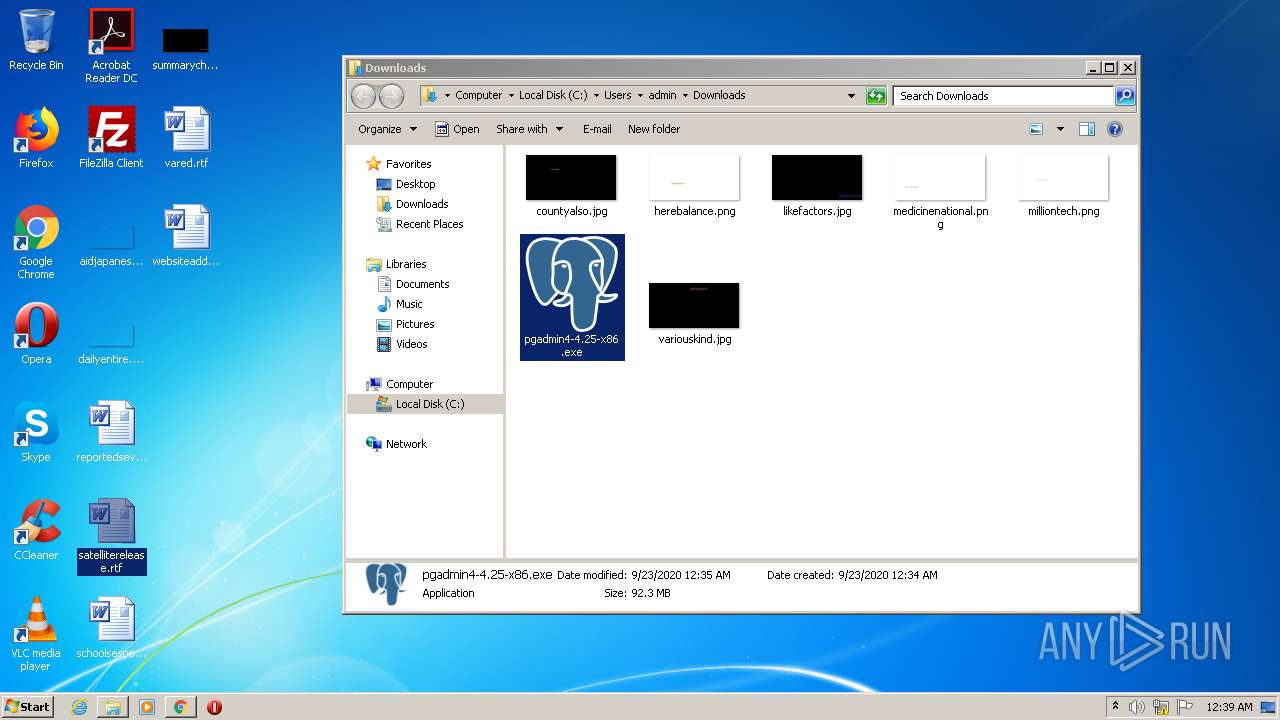The height and width of the screenshot is (720, 1280).
Task: Click E-mail in the toolbar
Action: pyautogui.click(x=597, y=129)
